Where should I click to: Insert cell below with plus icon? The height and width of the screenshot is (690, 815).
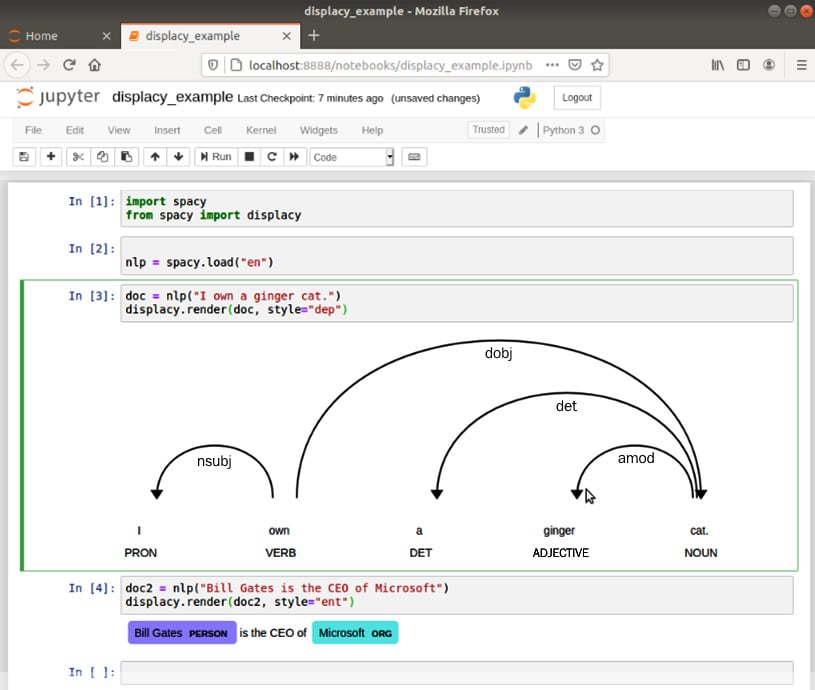coord(51,157)
